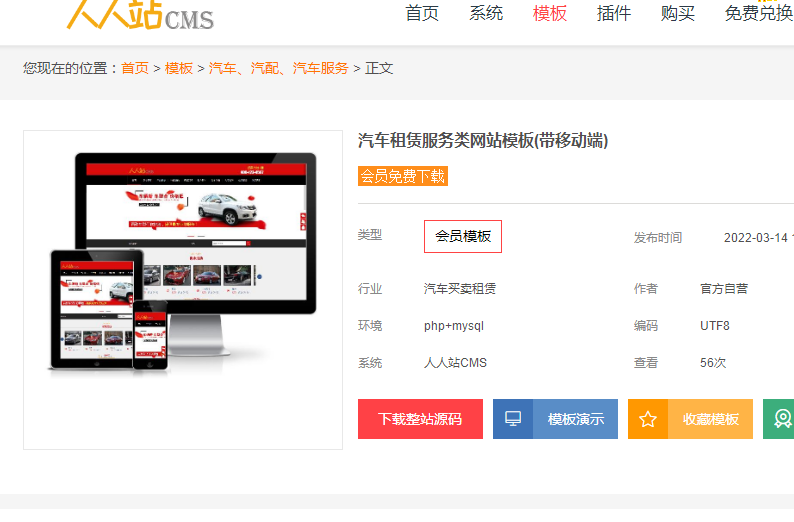Open the 插件 navigation item

point(614,13)
